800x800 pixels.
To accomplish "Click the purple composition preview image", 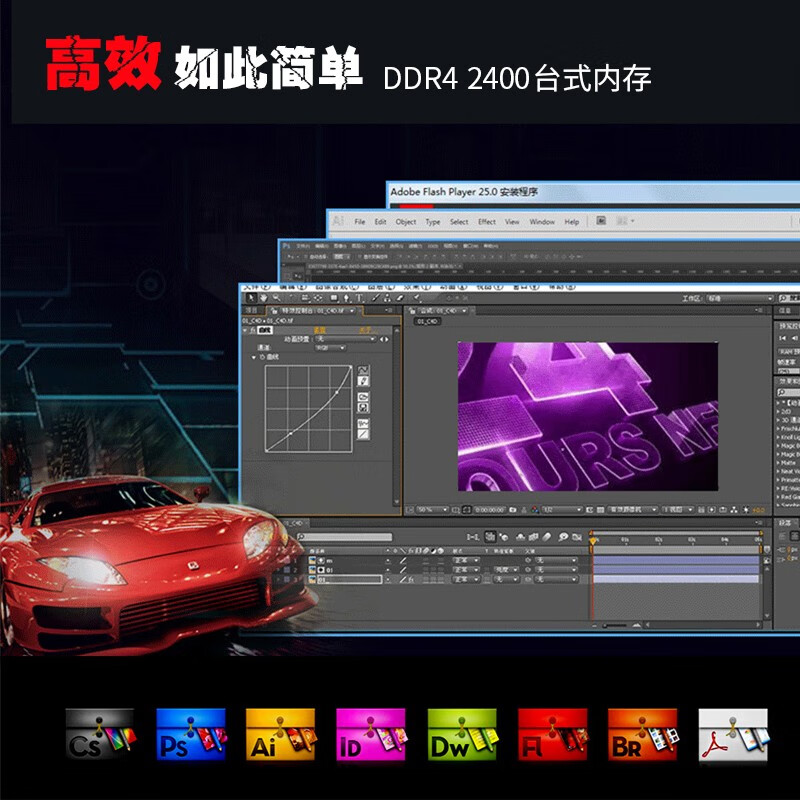I will (588, 416).
